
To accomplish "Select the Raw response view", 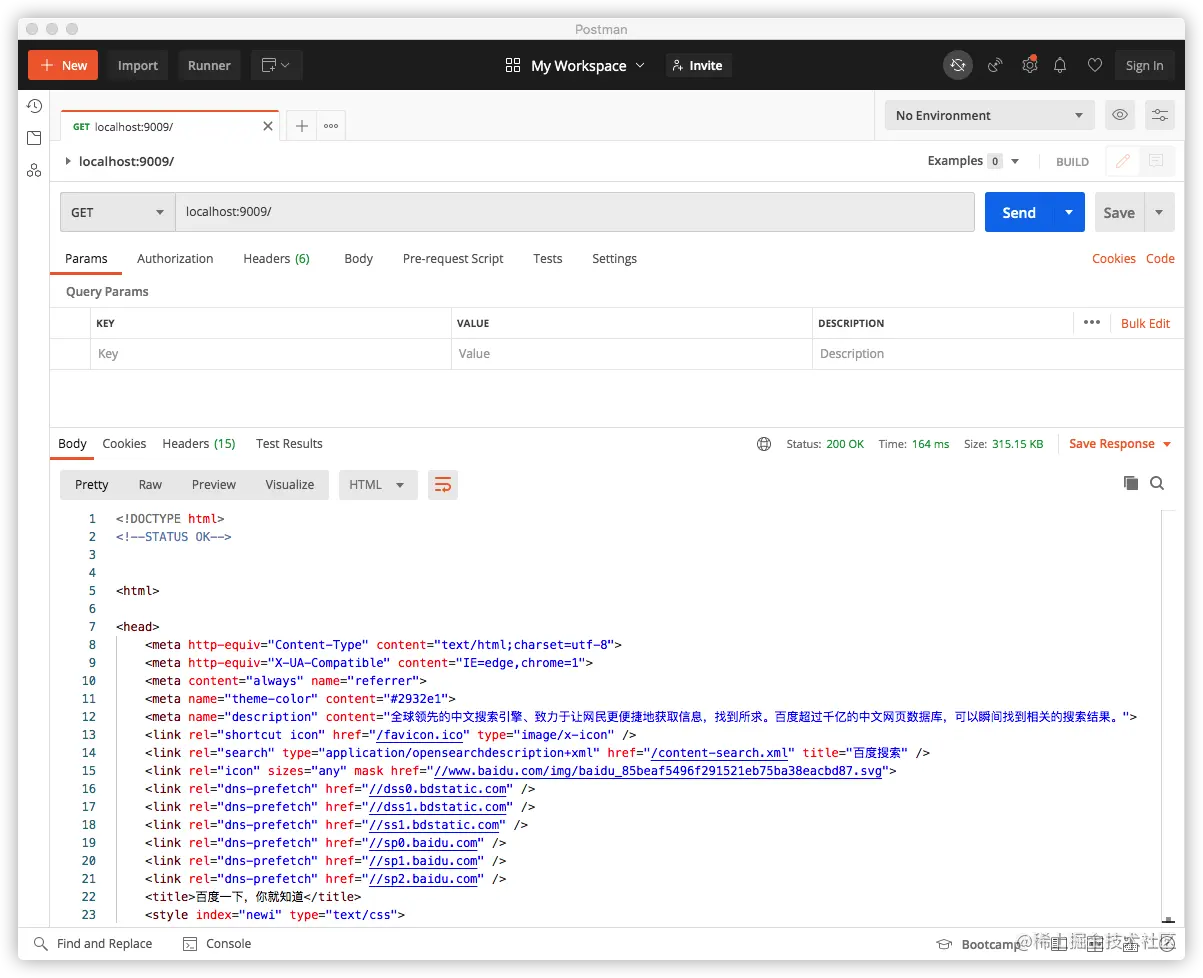I will click(x=150, y=485).
